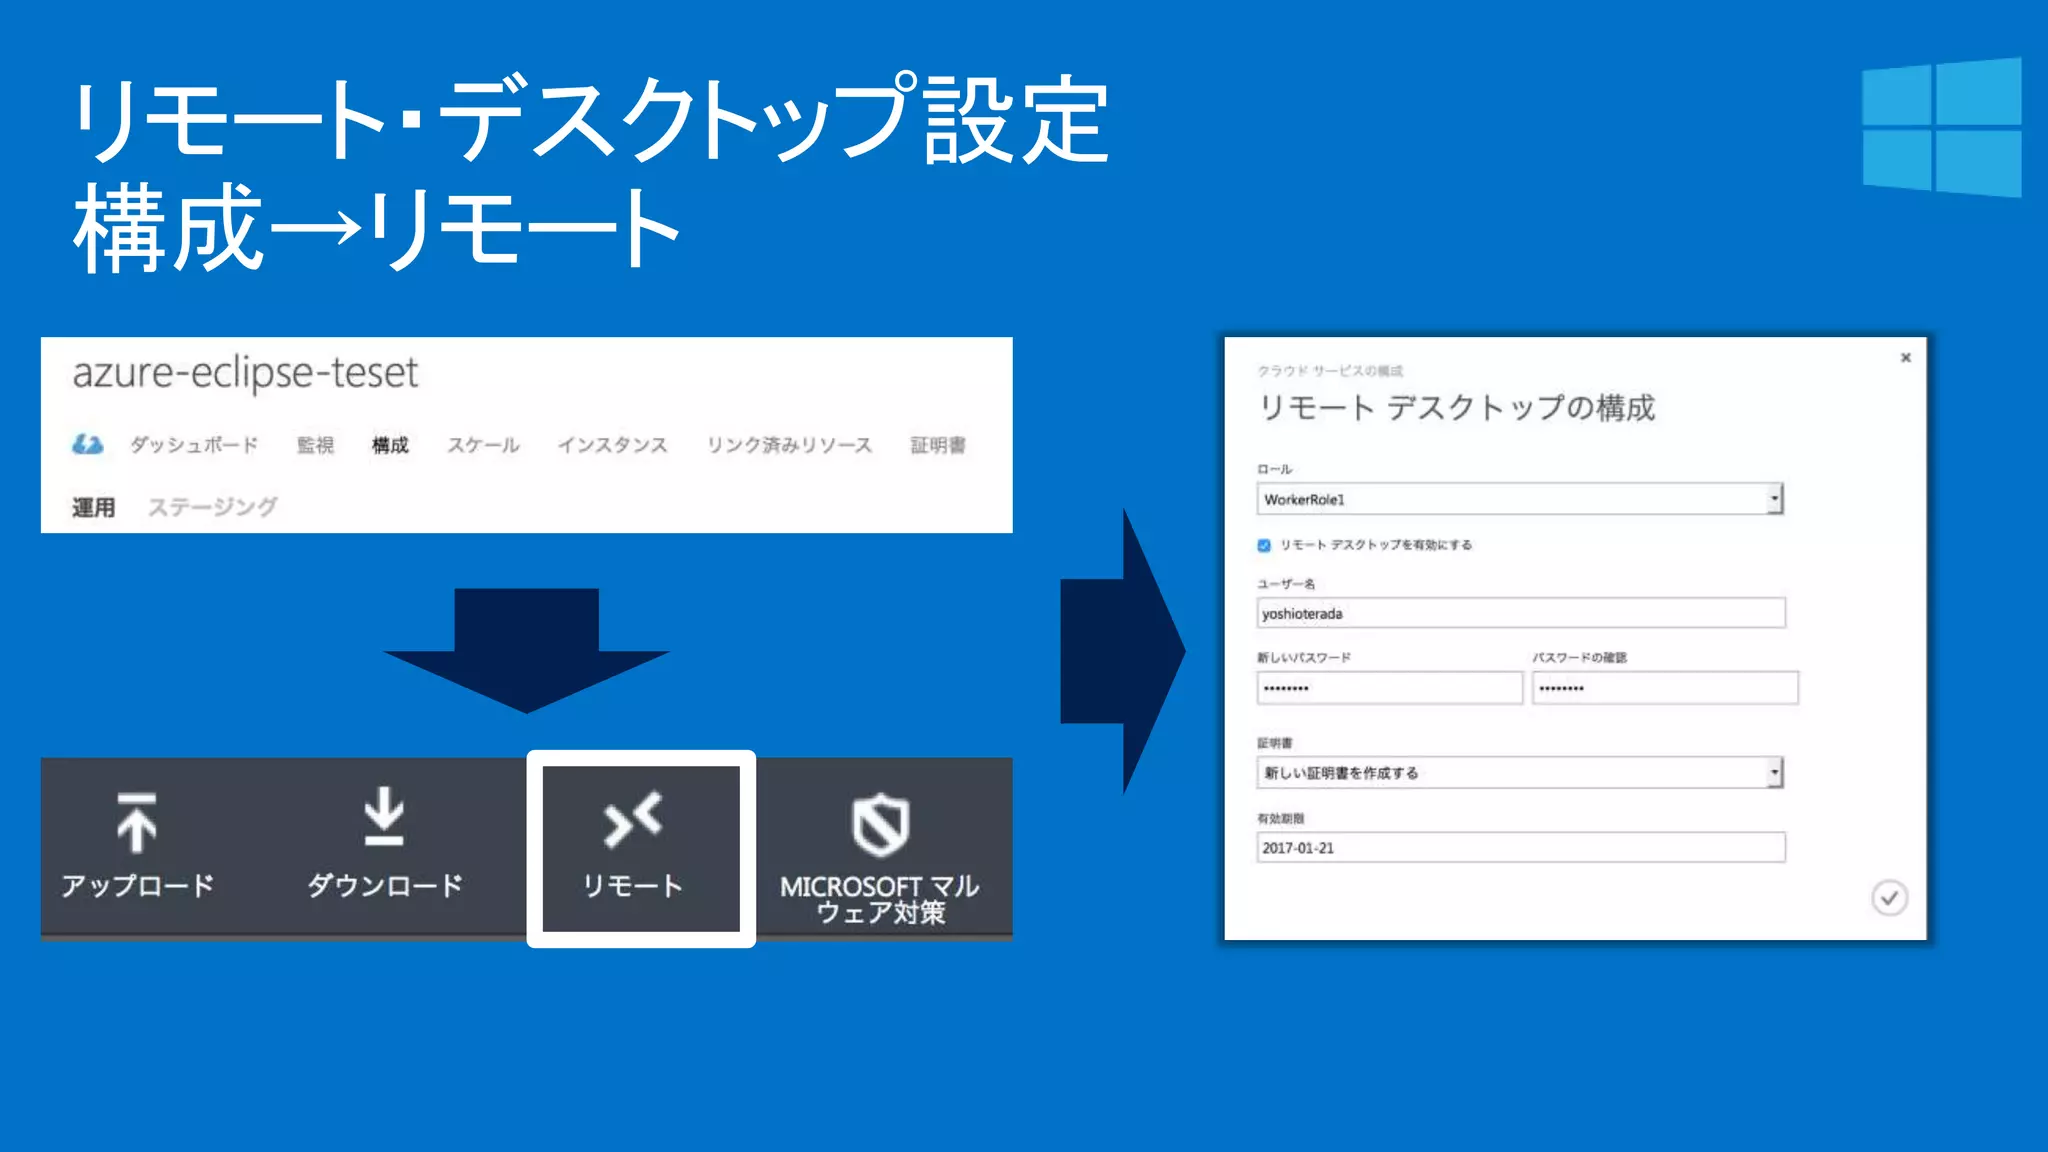Click the Azure cloud quick-start icon

coord(88,445)
